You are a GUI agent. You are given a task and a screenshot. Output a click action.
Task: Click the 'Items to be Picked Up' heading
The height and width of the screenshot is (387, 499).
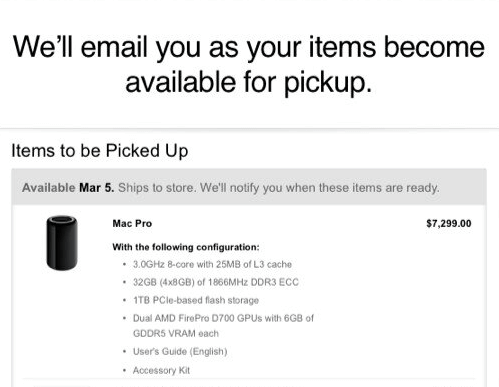coord(100,151)
